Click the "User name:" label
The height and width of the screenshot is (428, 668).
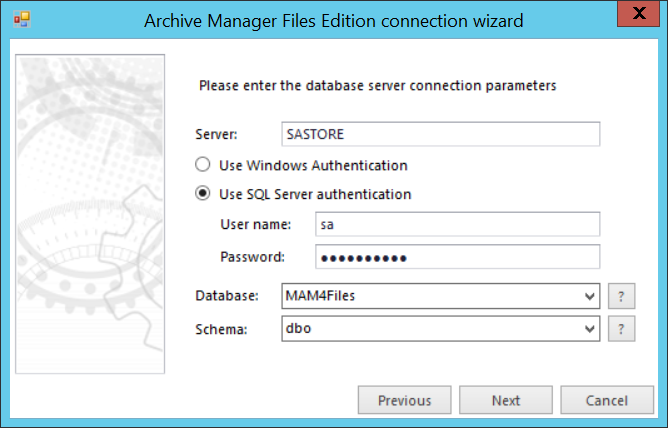coord(255,225)
